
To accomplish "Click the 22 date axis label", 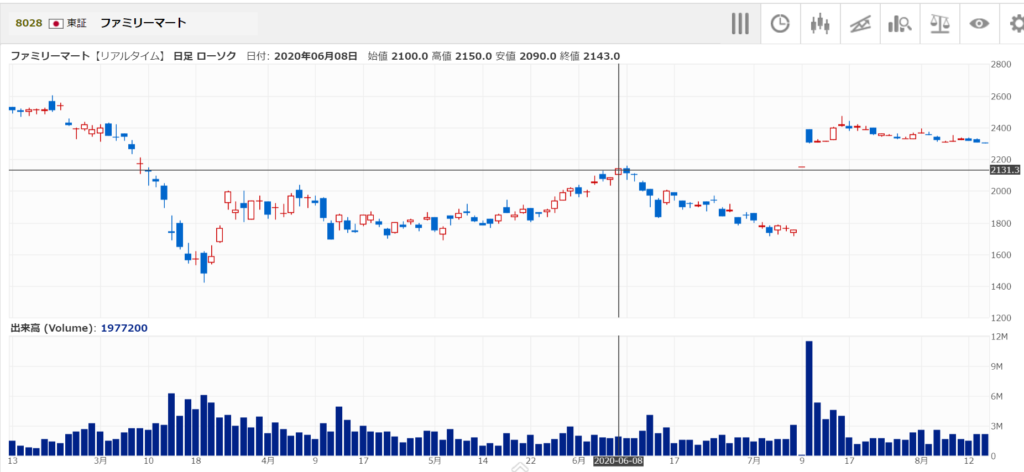I will pos(530,461).
